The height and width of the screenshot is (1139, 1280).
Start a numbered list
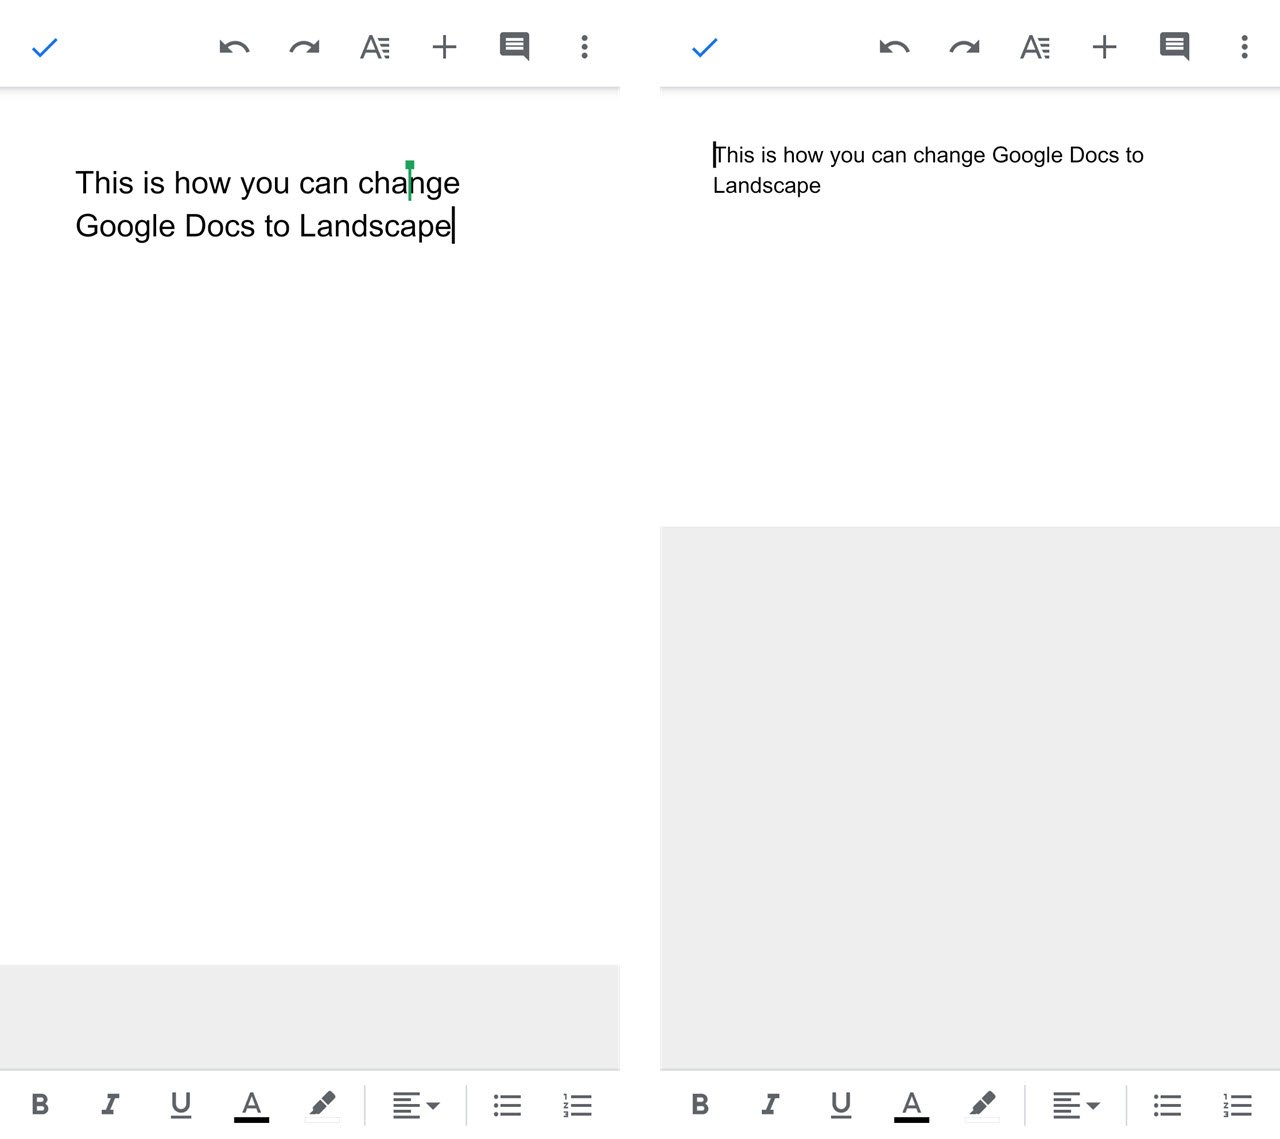pos(577,1104)
